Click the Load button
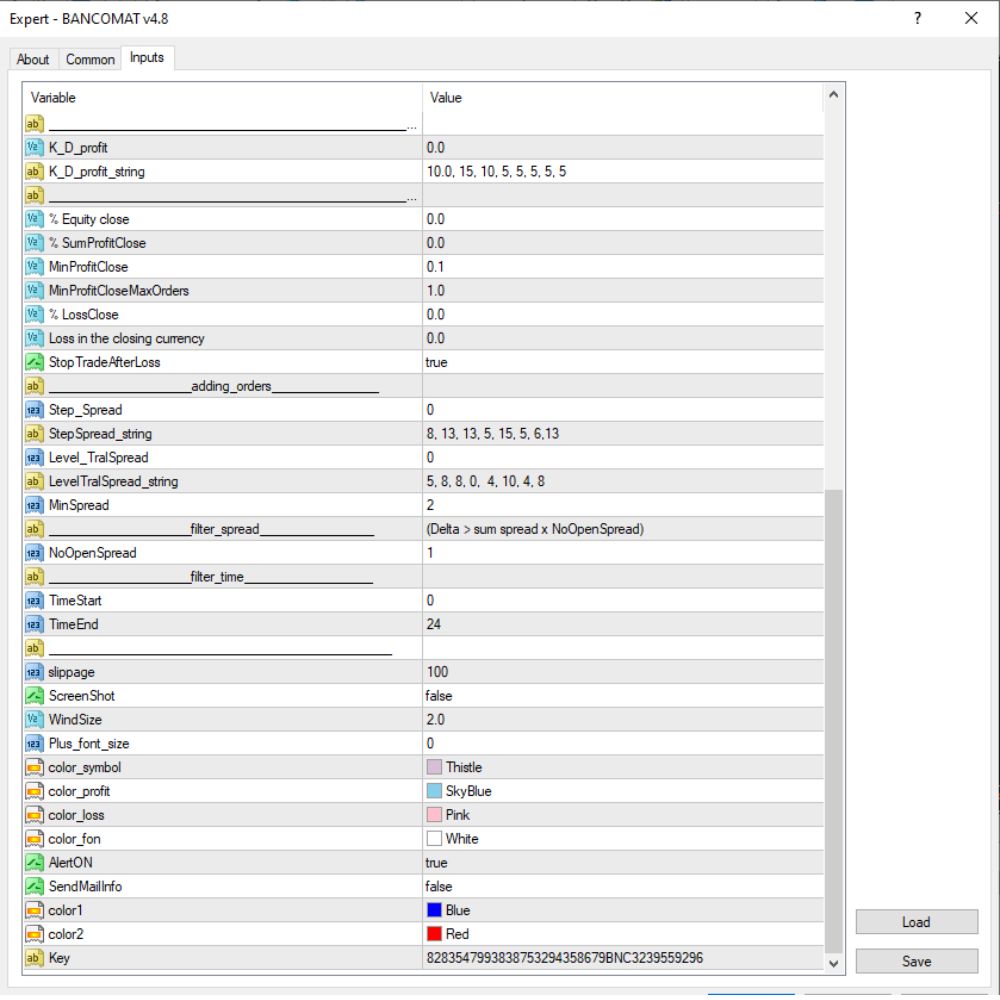Viewport: 1000px width, 1000px height. coord(916,922)
